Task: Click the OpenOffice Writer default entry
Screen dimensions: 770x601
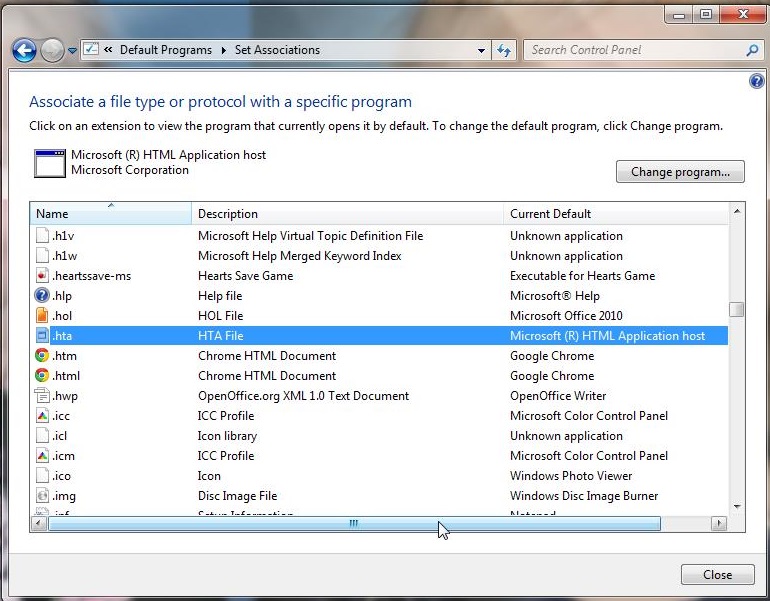Action: (558, 396)
